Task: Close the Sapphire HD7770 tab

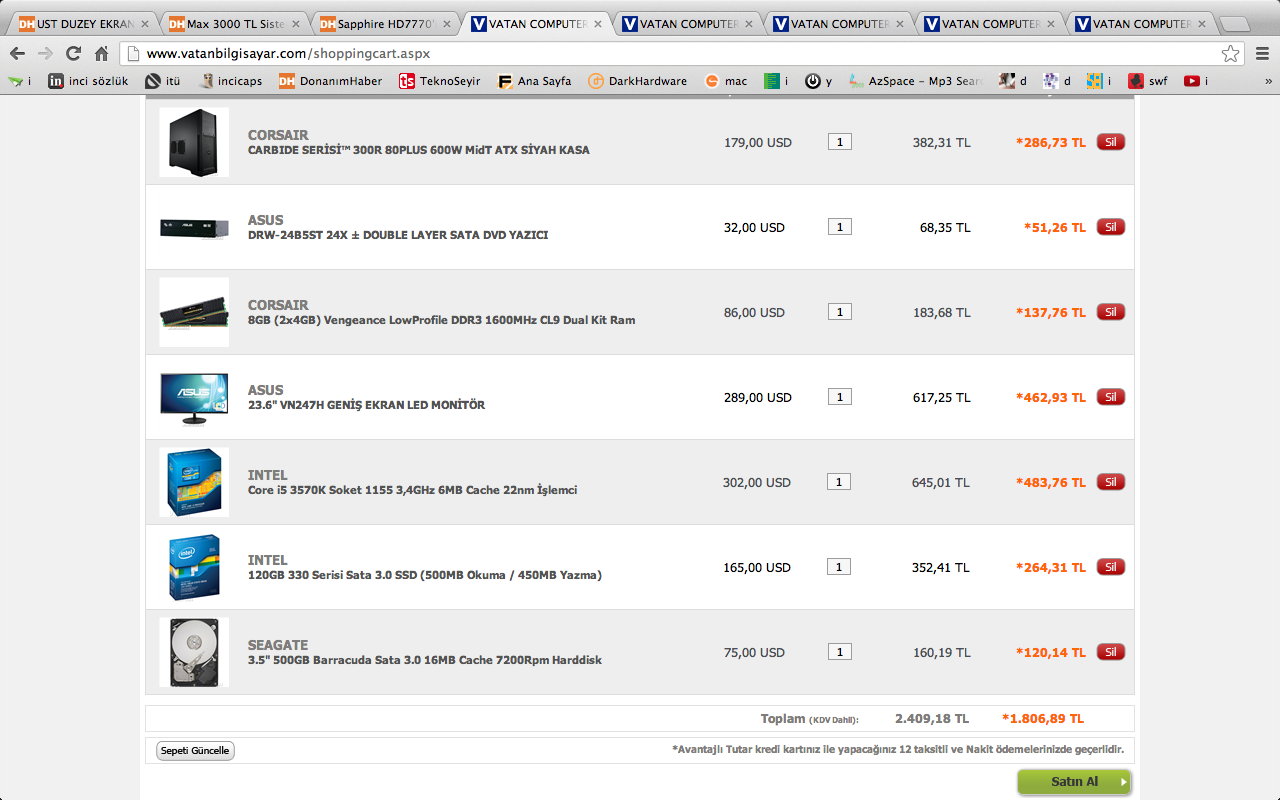Action: tap(446, 23)
